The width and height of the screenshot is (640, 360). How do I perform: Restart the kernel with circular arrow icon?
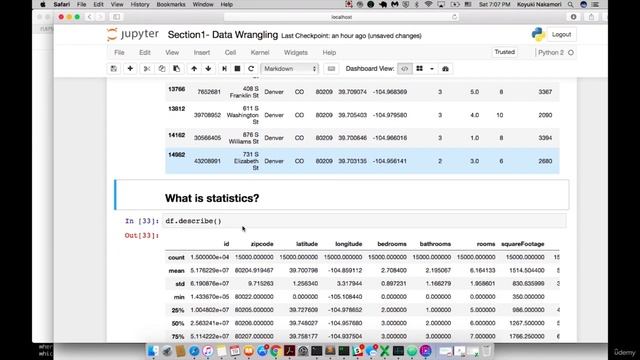pos(251,69)
